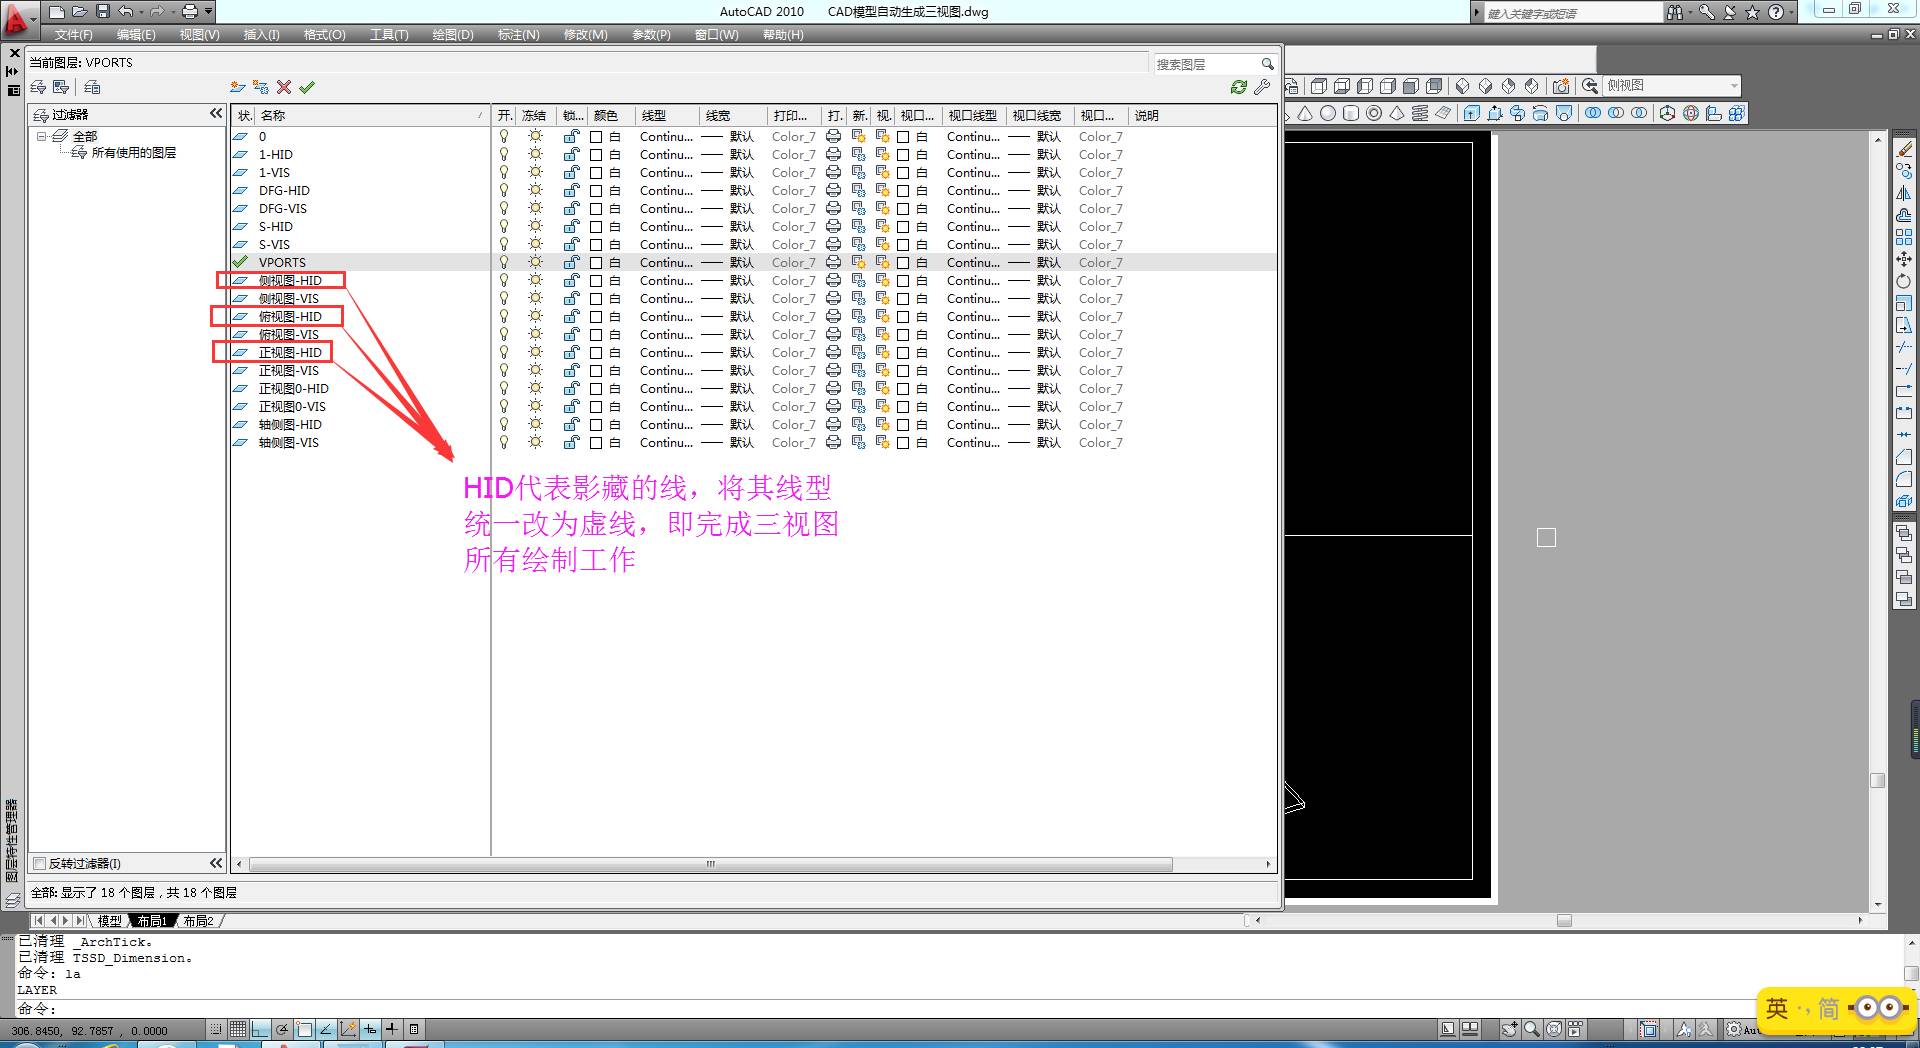Click the Extrude tool icon
The height and width of the screenshot is (1048, 1920).
point(1472,113)
